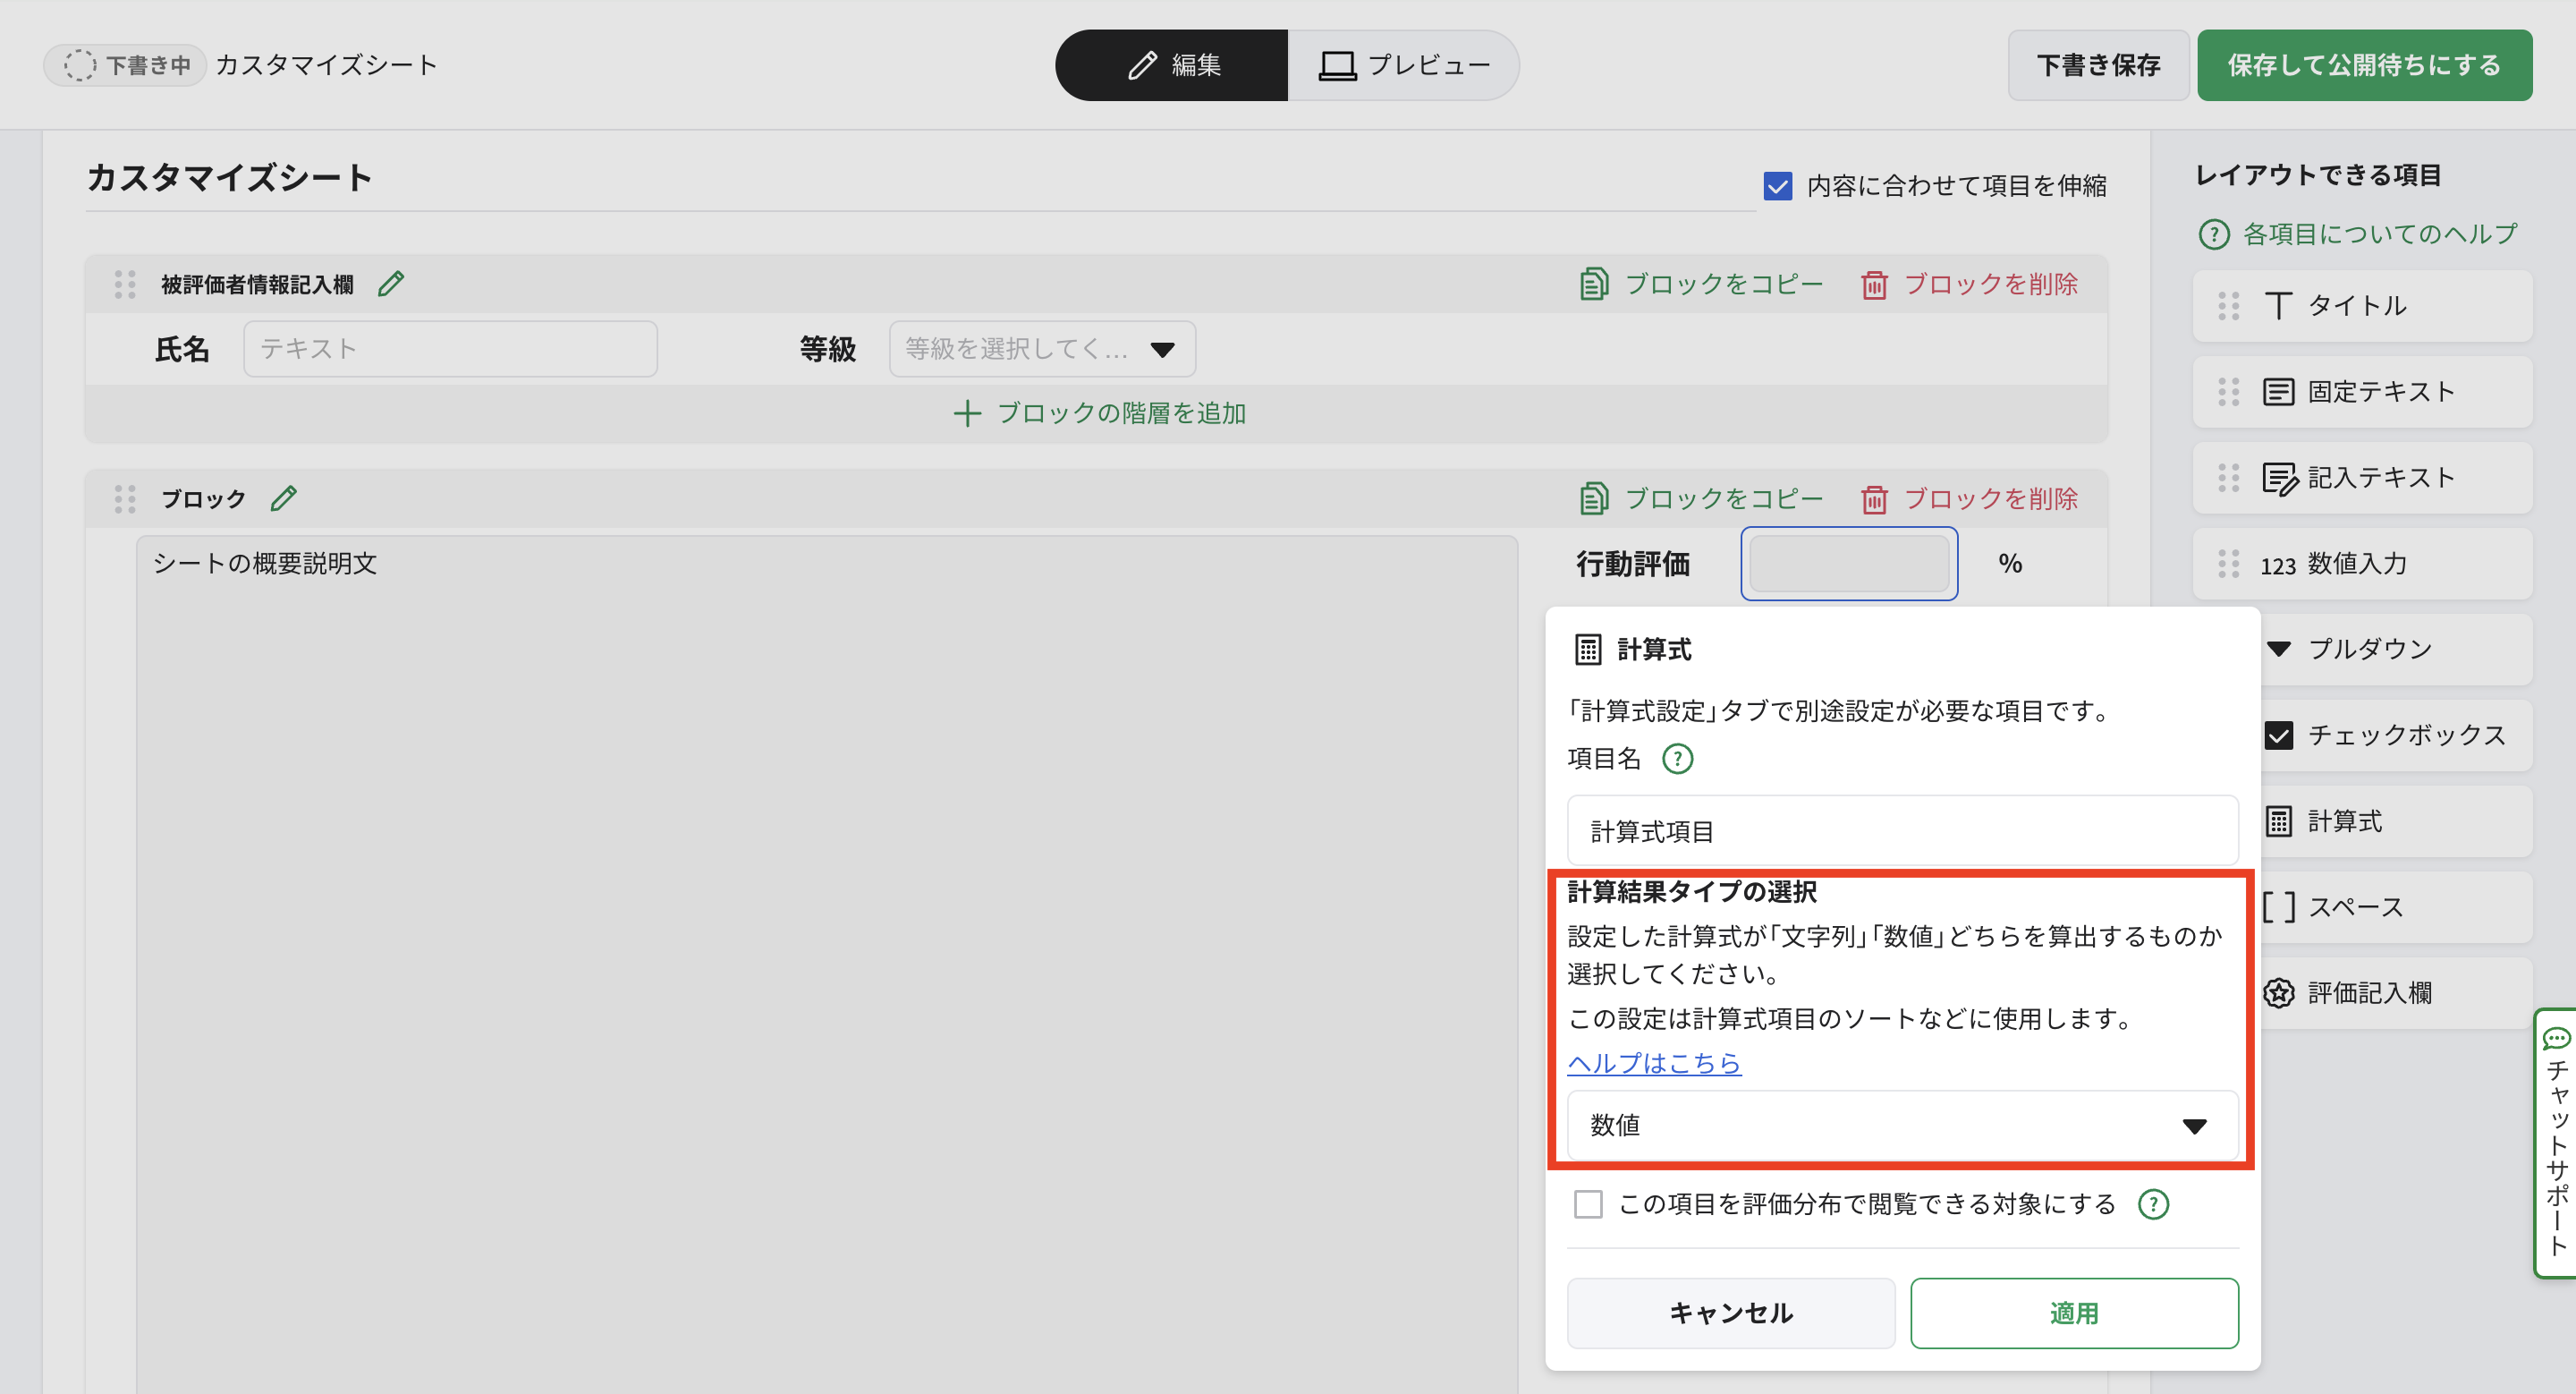The height and width of the screenshot is (1394, 2576).
Task: Switch to the プレビュー tab
Action: (x=1403, y=65)
